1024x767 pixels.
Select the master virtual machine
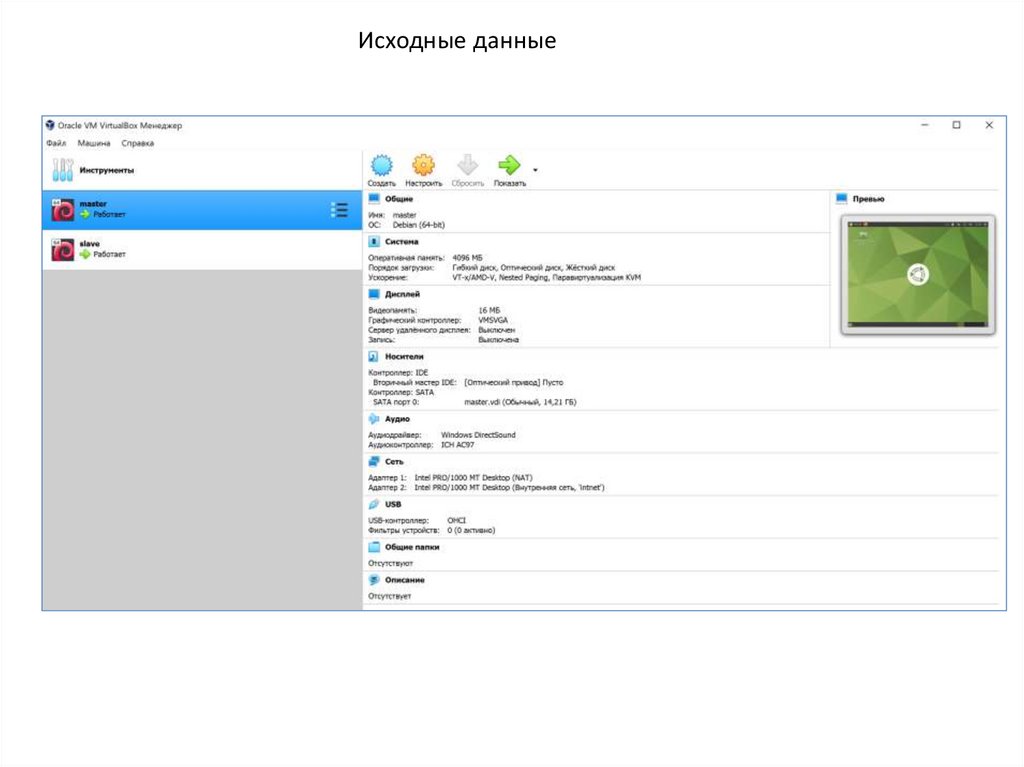click(x=202, y=210)
